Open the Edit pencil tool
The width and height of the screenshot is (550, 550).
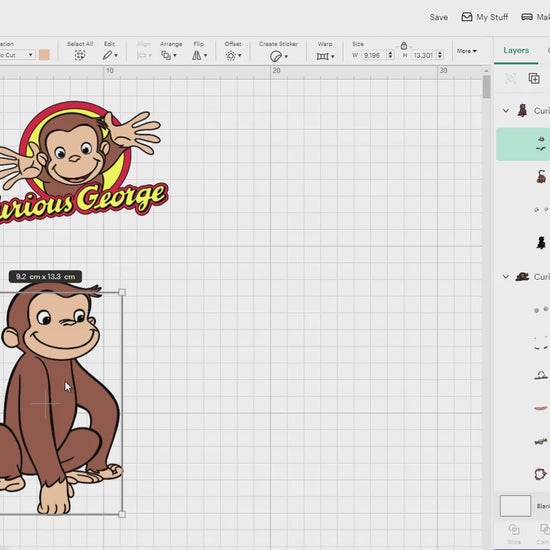tap(110, 55)
